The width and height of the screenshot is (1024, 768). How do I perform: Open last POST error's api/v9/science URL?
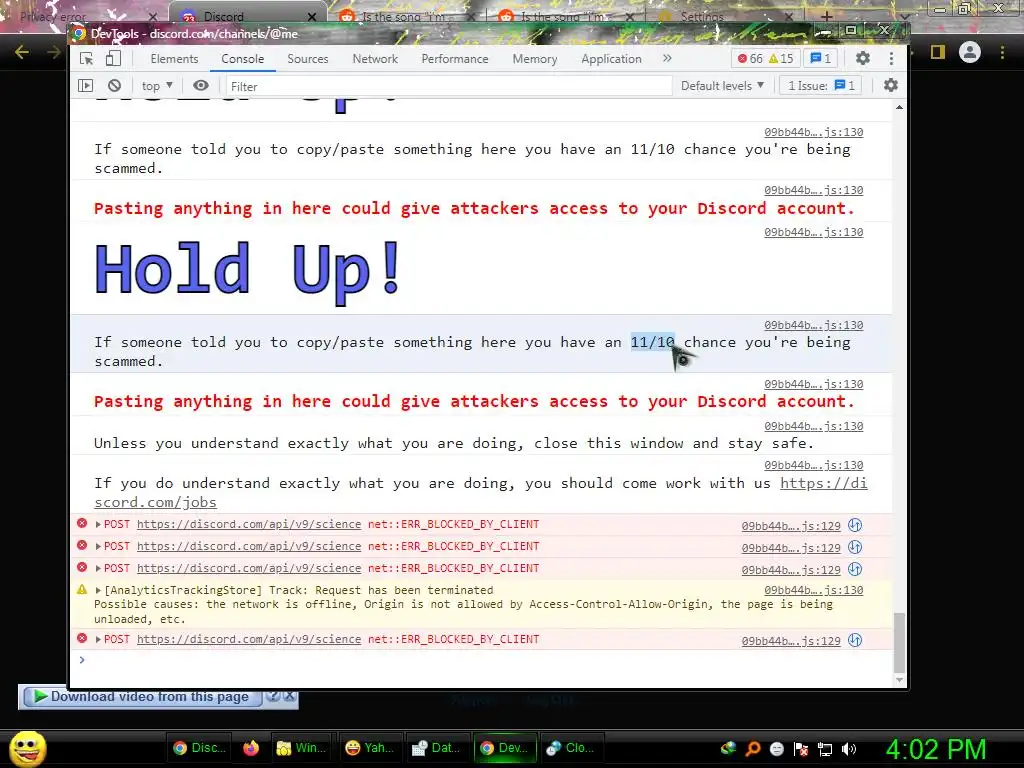(x=249, y=639)
